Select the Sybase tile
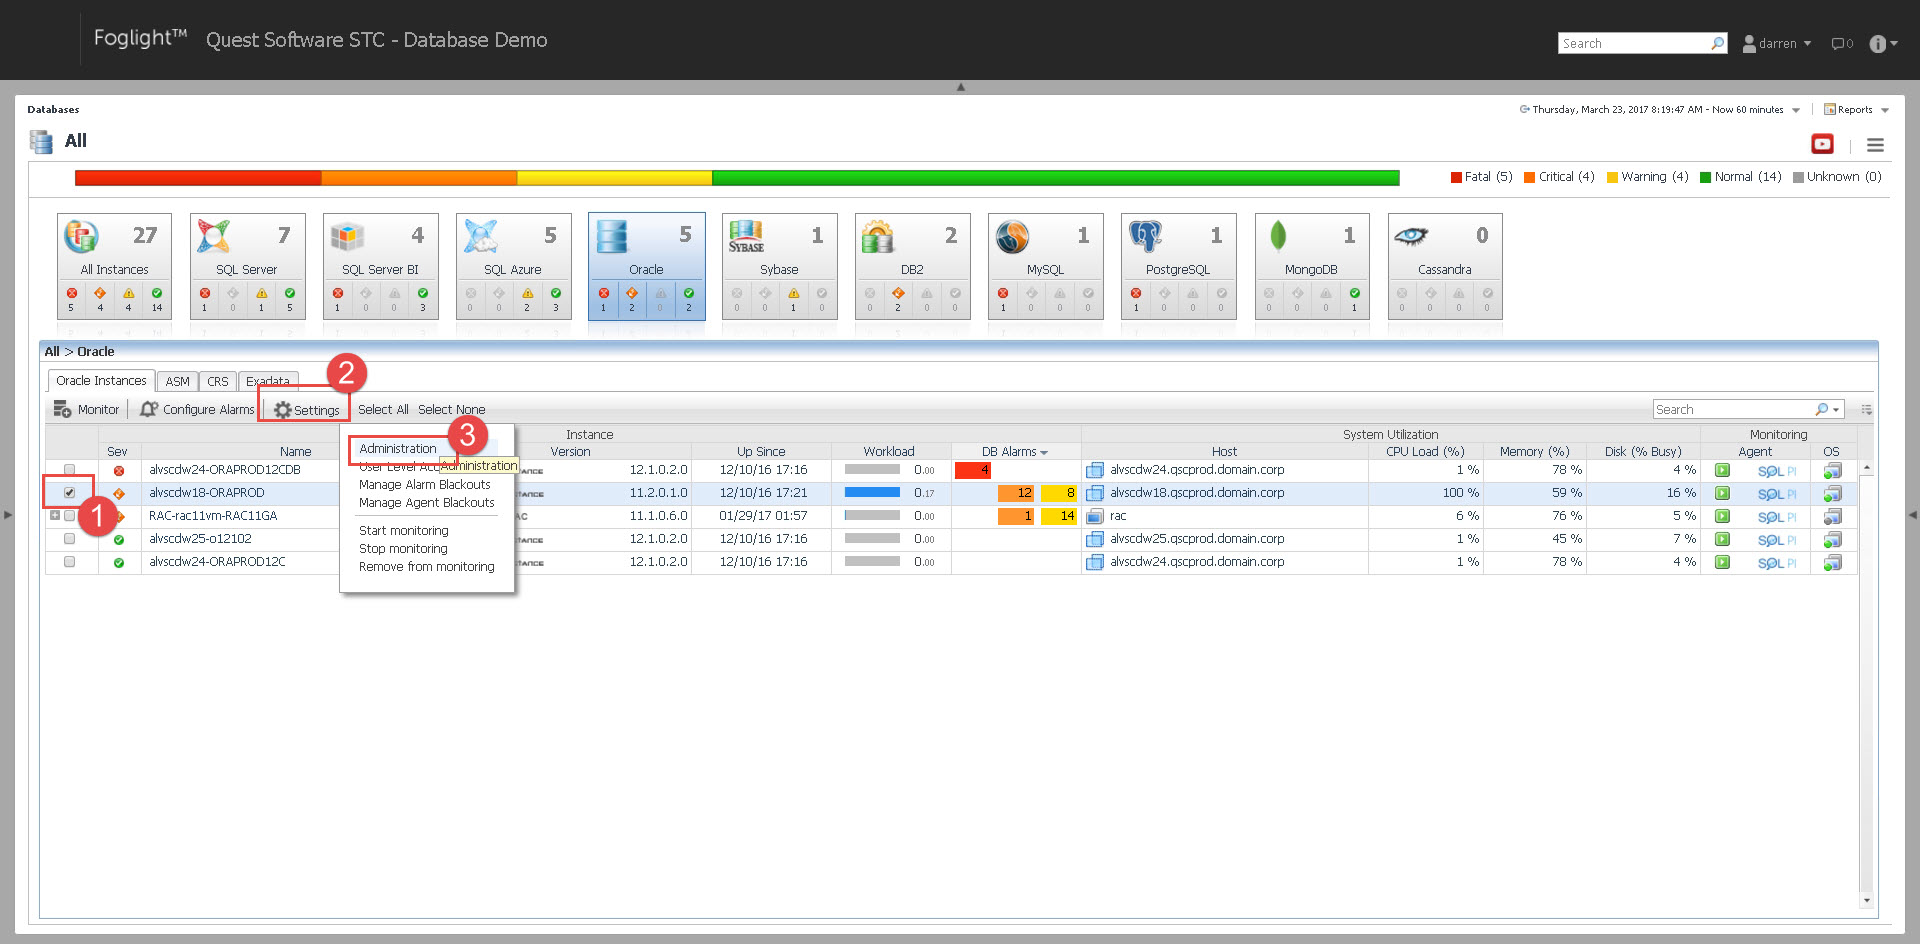Image resolution: width=1920 pixels, height=944 pixels. coord(779,266)
